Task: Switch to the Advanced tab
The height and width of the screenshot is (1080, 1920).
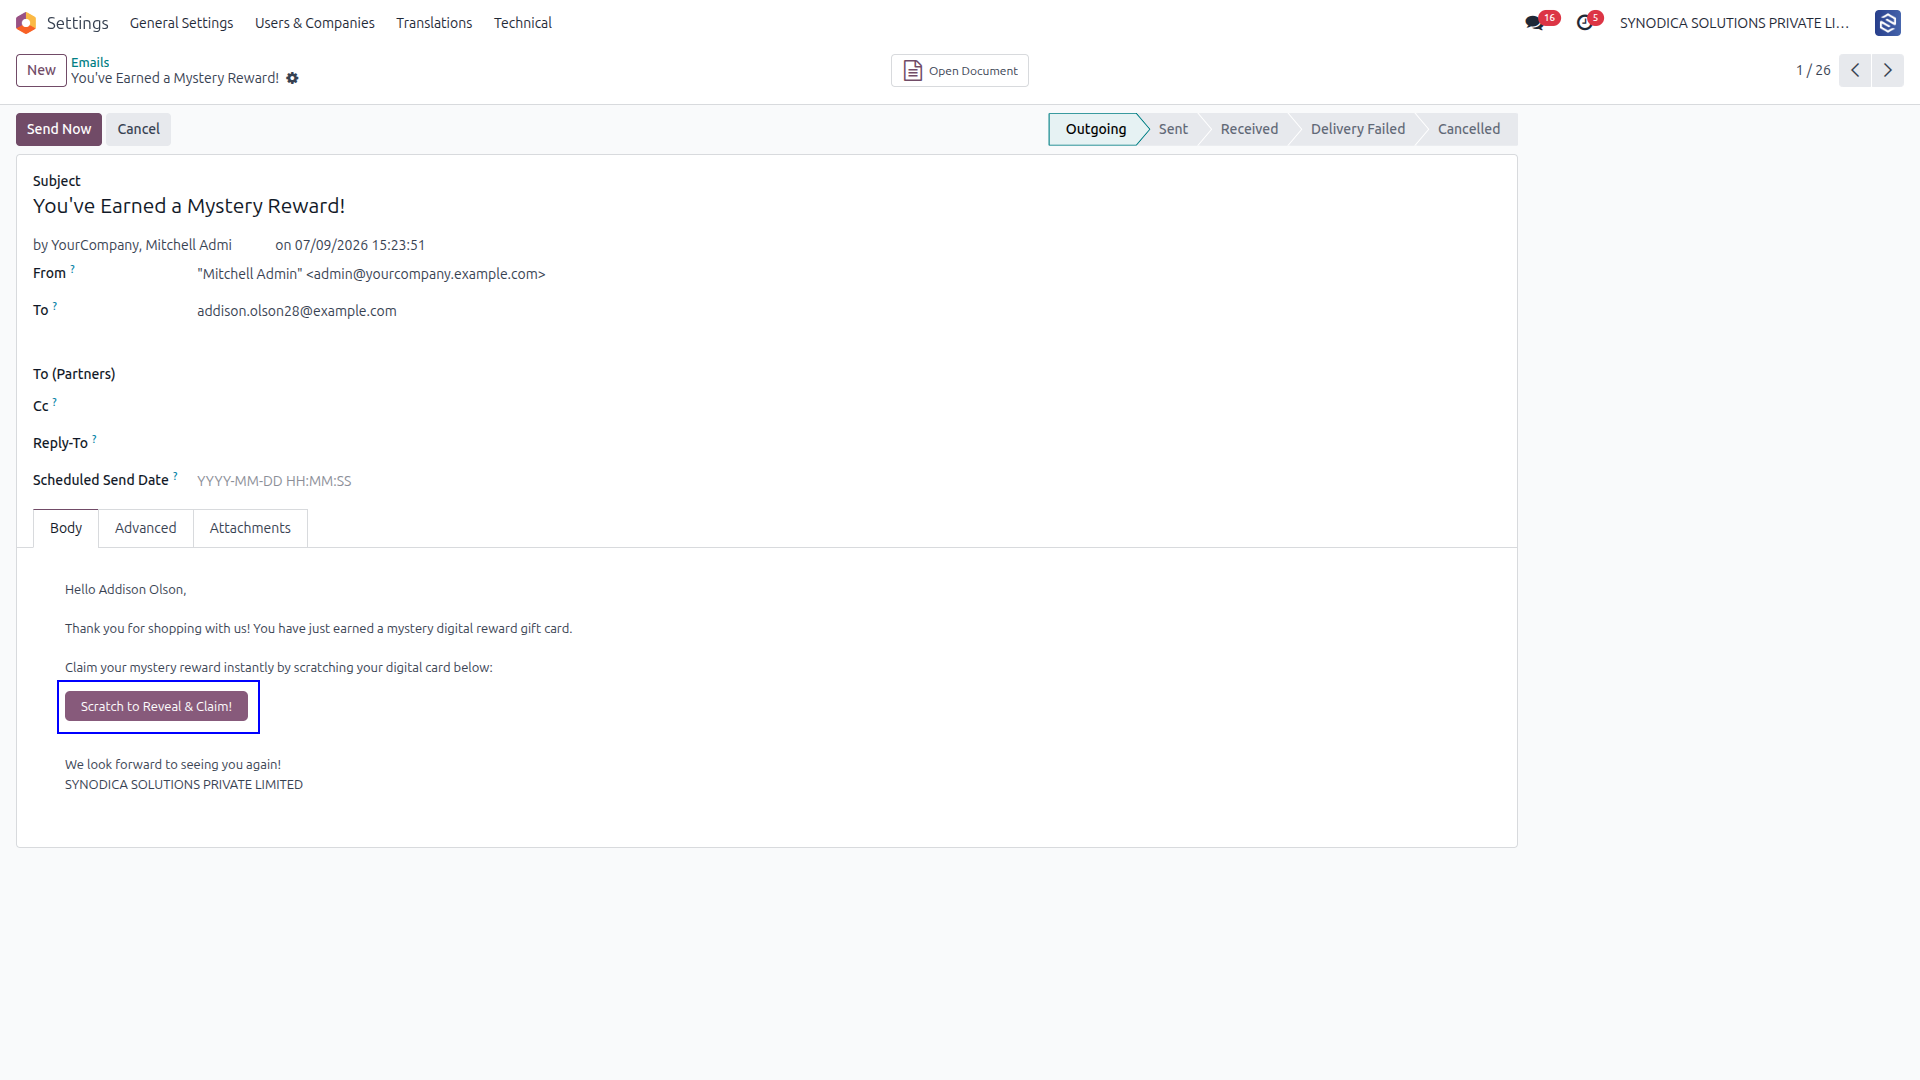Action: (145, 528)
